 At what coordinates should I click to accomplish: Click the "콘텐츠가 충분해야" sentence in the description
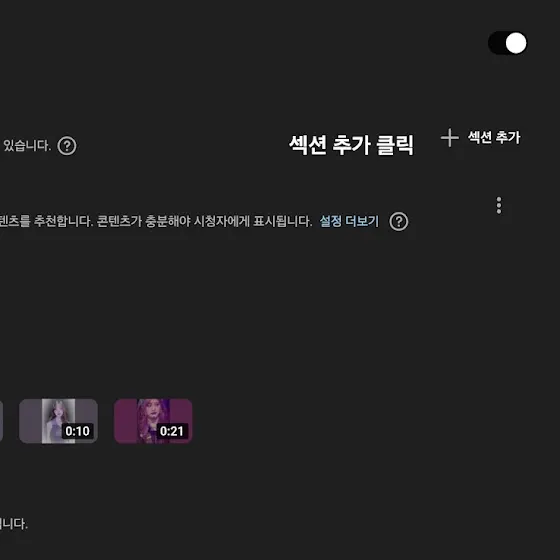143,221
